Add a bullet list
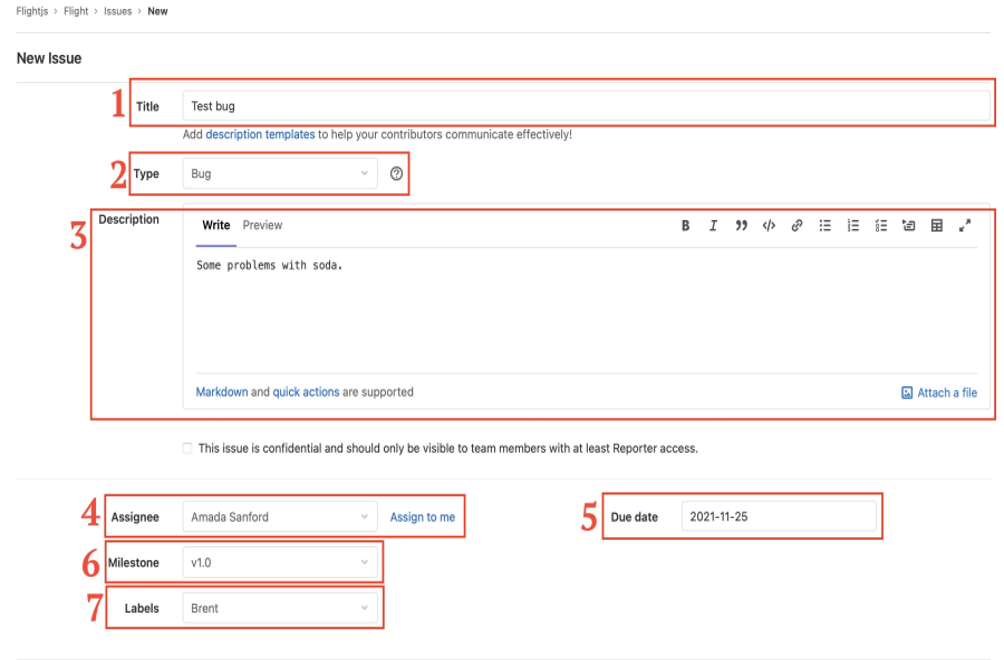 click(825, 225)
